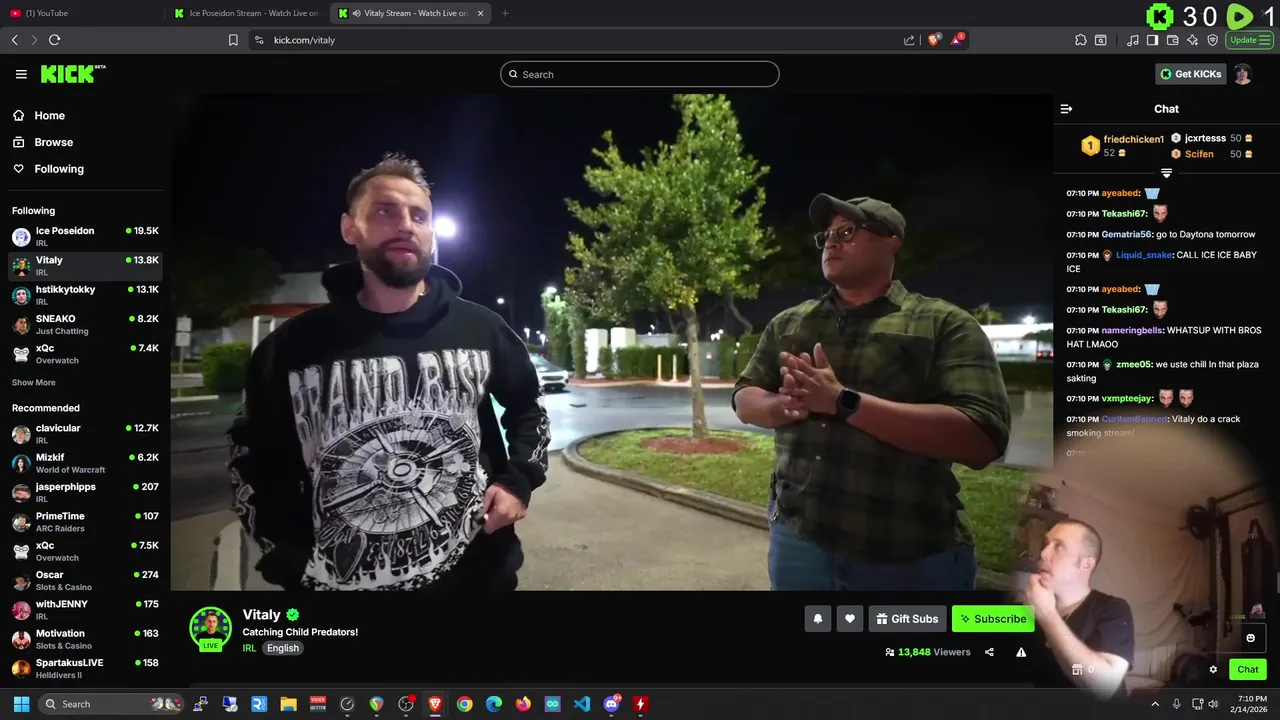This screenshot has width=1280, height=720.
Task: Open clavicular recommended channel
Action: 85,433
